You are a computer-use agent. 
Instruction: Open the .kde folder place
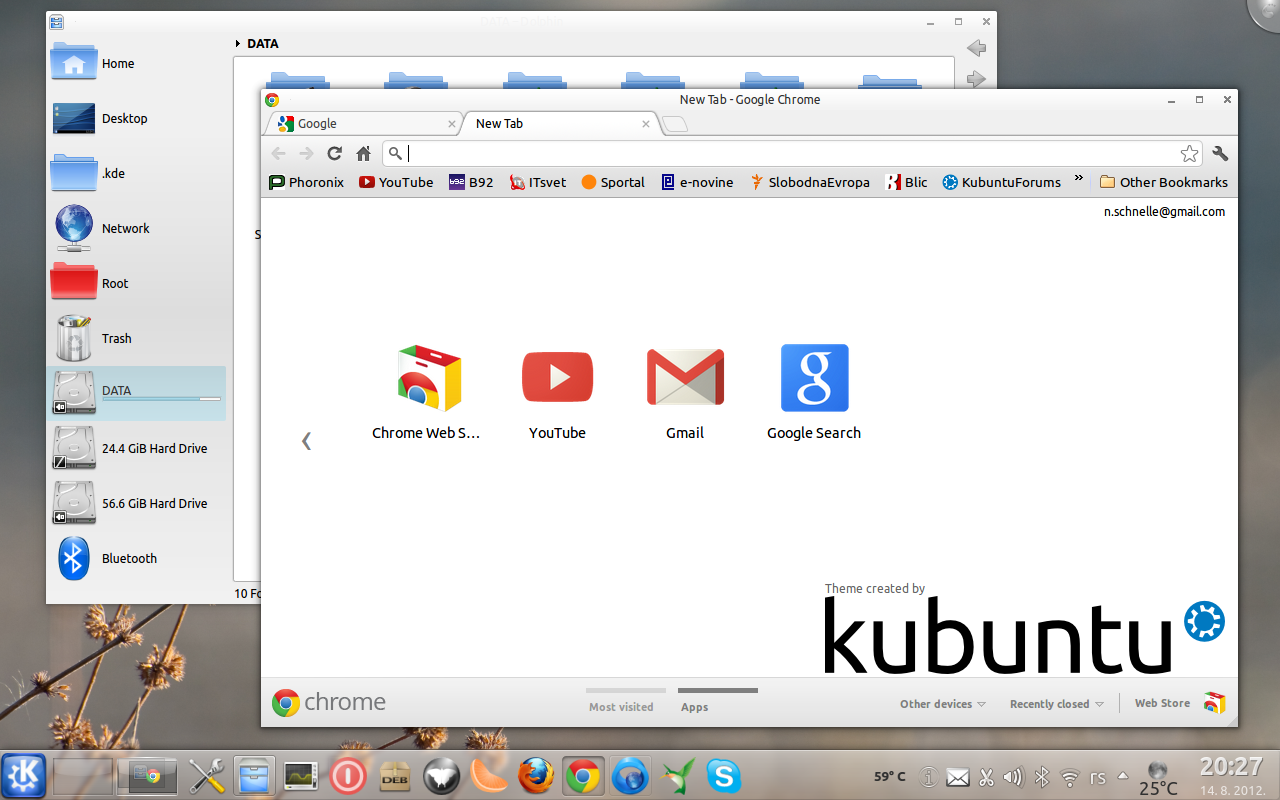[x=137, y=173]
